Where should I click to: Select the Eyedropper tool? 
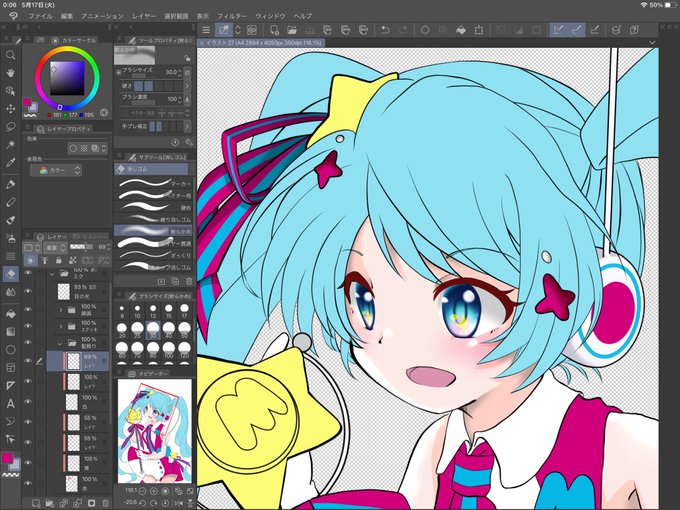pos(11,163)
